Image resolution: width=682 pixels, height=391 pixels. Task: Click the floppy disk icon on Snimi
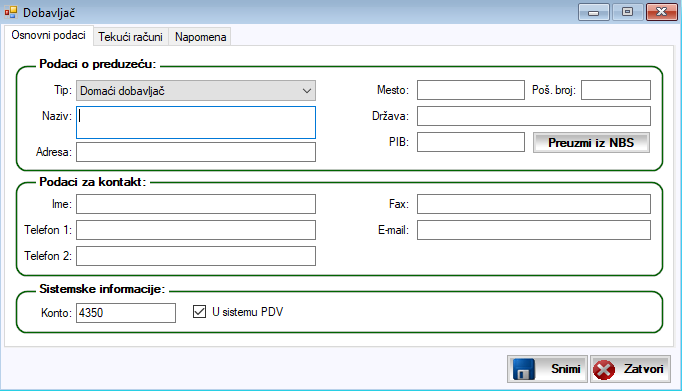click(x=524, y=369)
